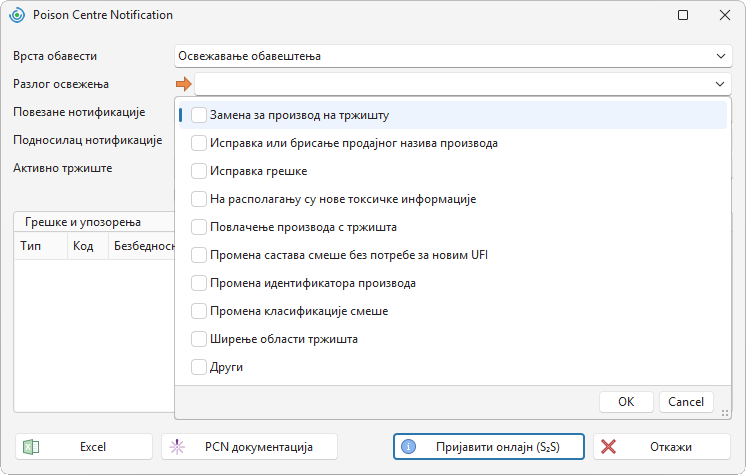
Task: Check 'Замена за производ на тржишту'
Action: pyautogui.click(x=199, y=115)
